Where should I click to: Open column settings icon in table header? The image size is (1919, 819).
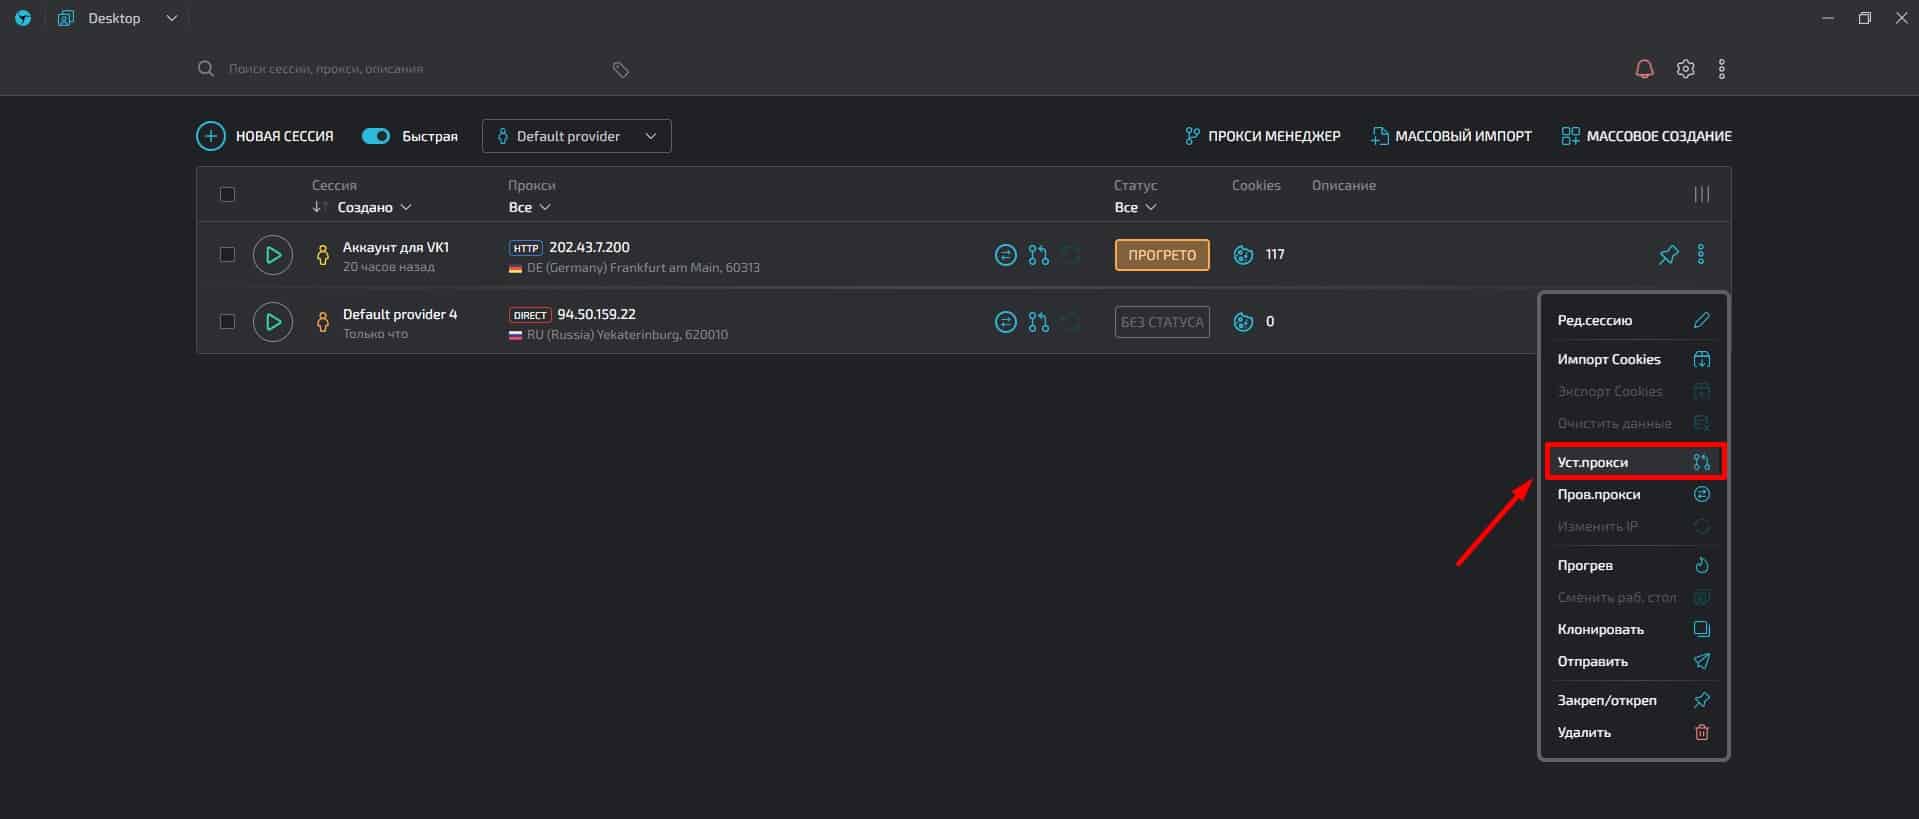tap(1701, 194)
